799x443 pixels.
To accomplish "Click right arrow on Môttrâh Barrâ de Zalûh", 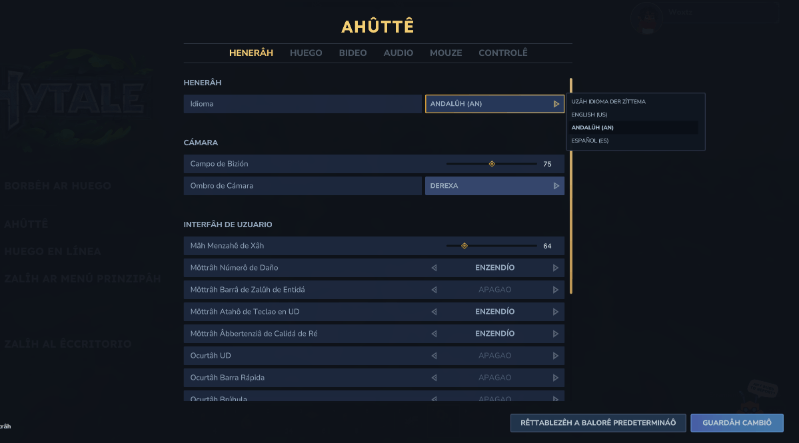I will (x=555, y=289).
